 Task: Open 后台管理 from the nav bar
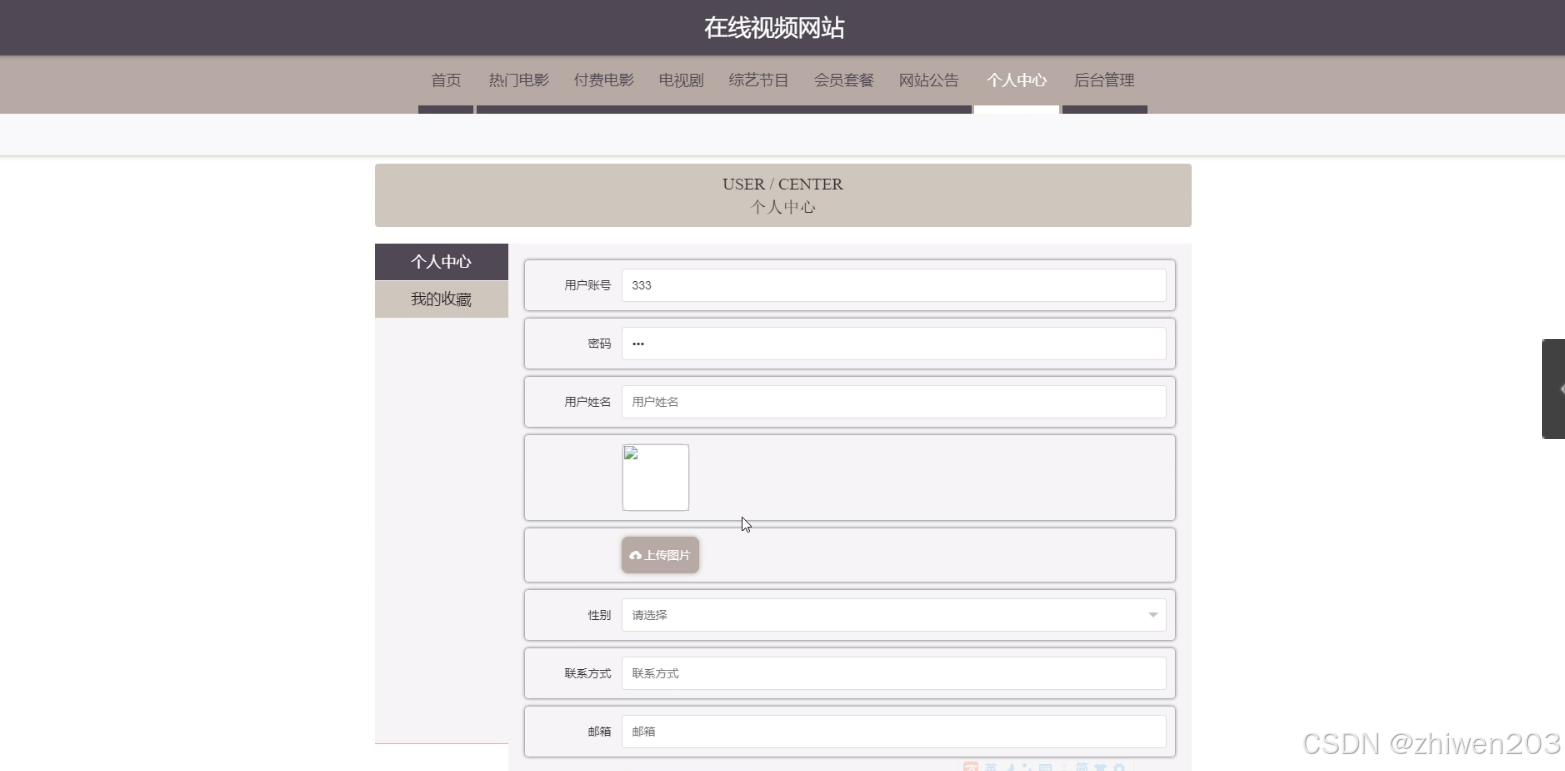pyautogui.click(x=1104, y=81)
